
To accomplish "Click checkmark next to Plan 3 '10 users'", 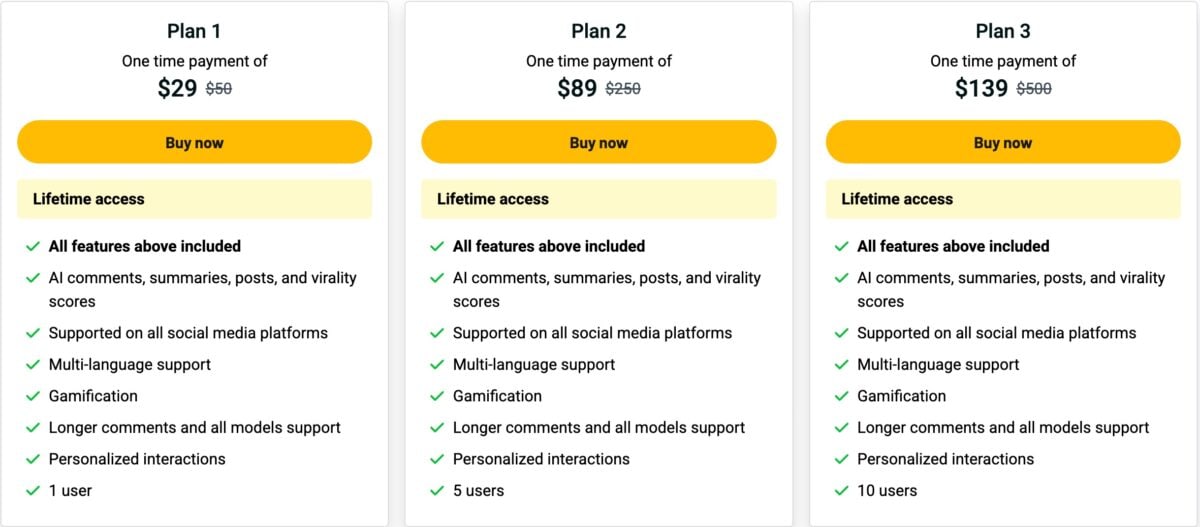I will [x=841, y=491].
